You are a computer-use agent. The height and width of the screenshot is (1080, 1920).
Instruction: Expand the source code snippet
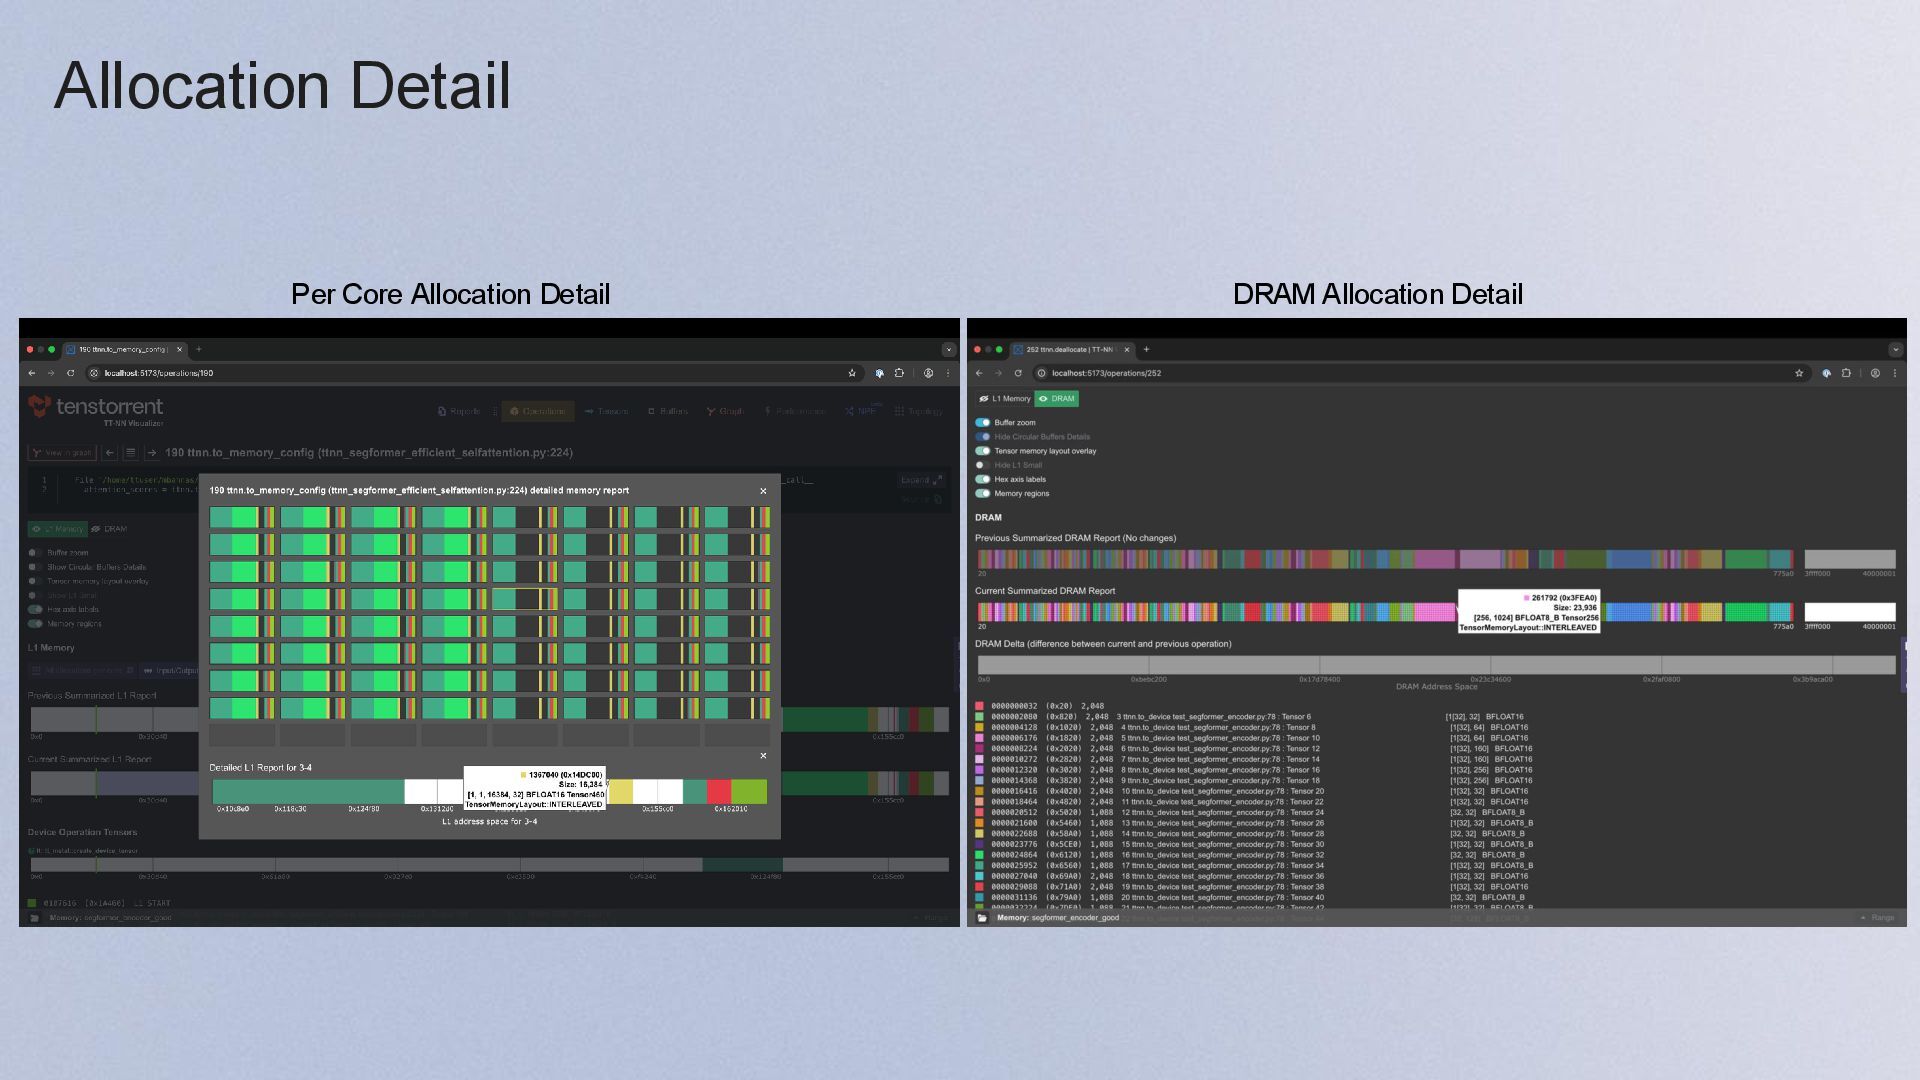(x=920, y=480)
